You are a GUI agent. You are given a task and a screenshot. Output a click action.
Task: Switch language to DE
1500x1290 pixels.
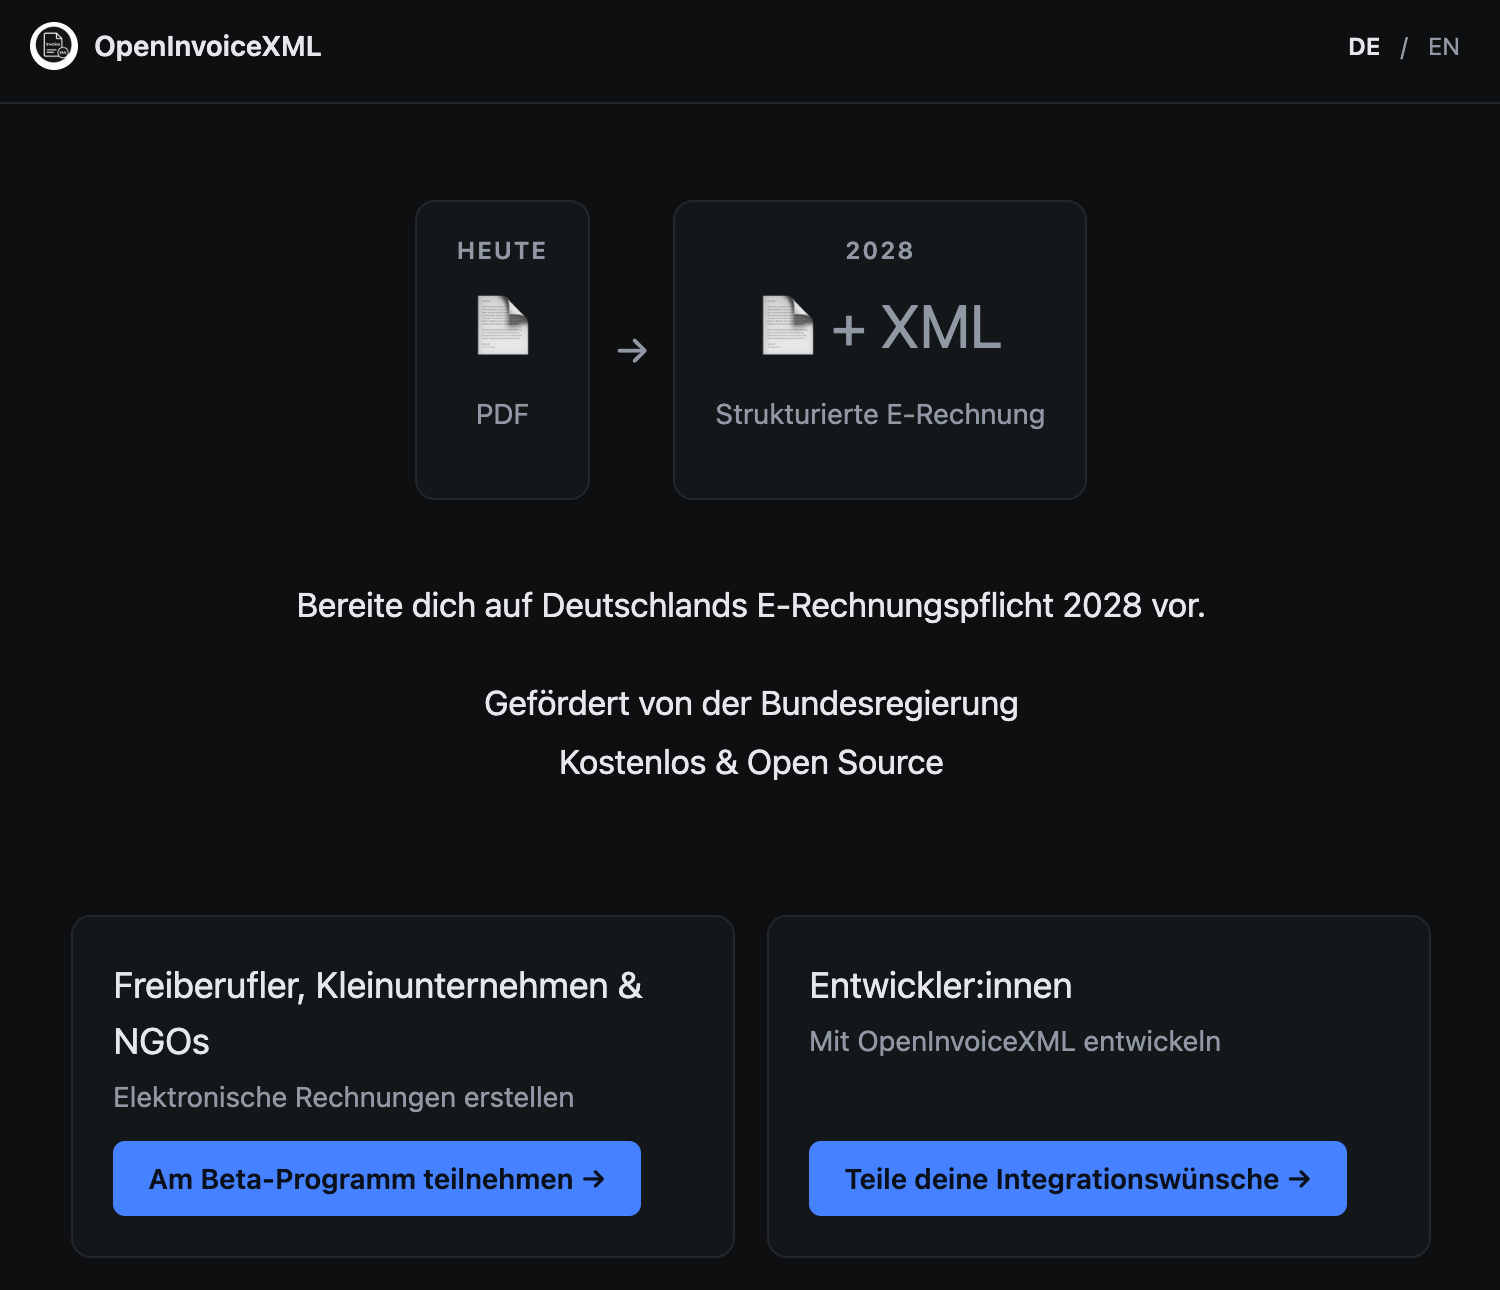[1364, 47]
